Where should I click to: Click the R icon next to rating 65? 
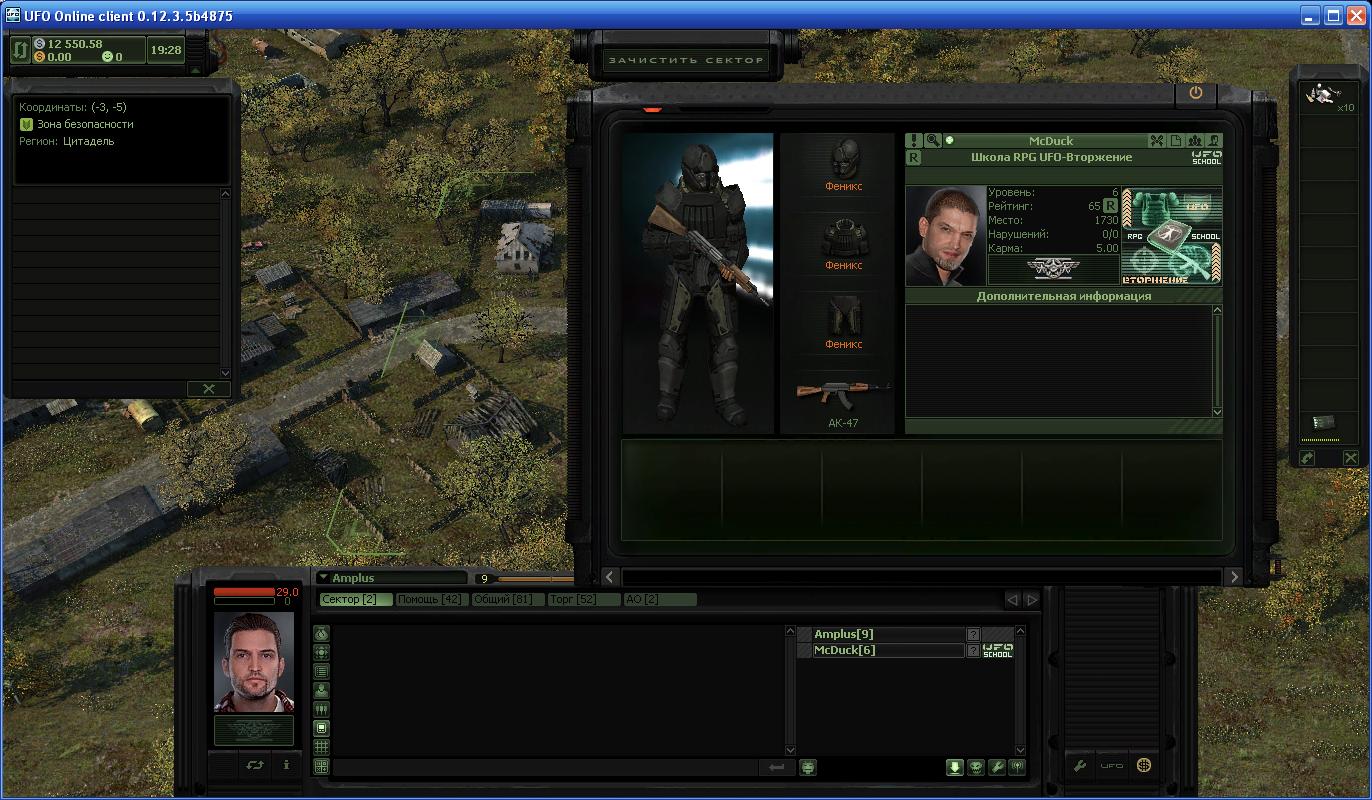[1110, 206]
